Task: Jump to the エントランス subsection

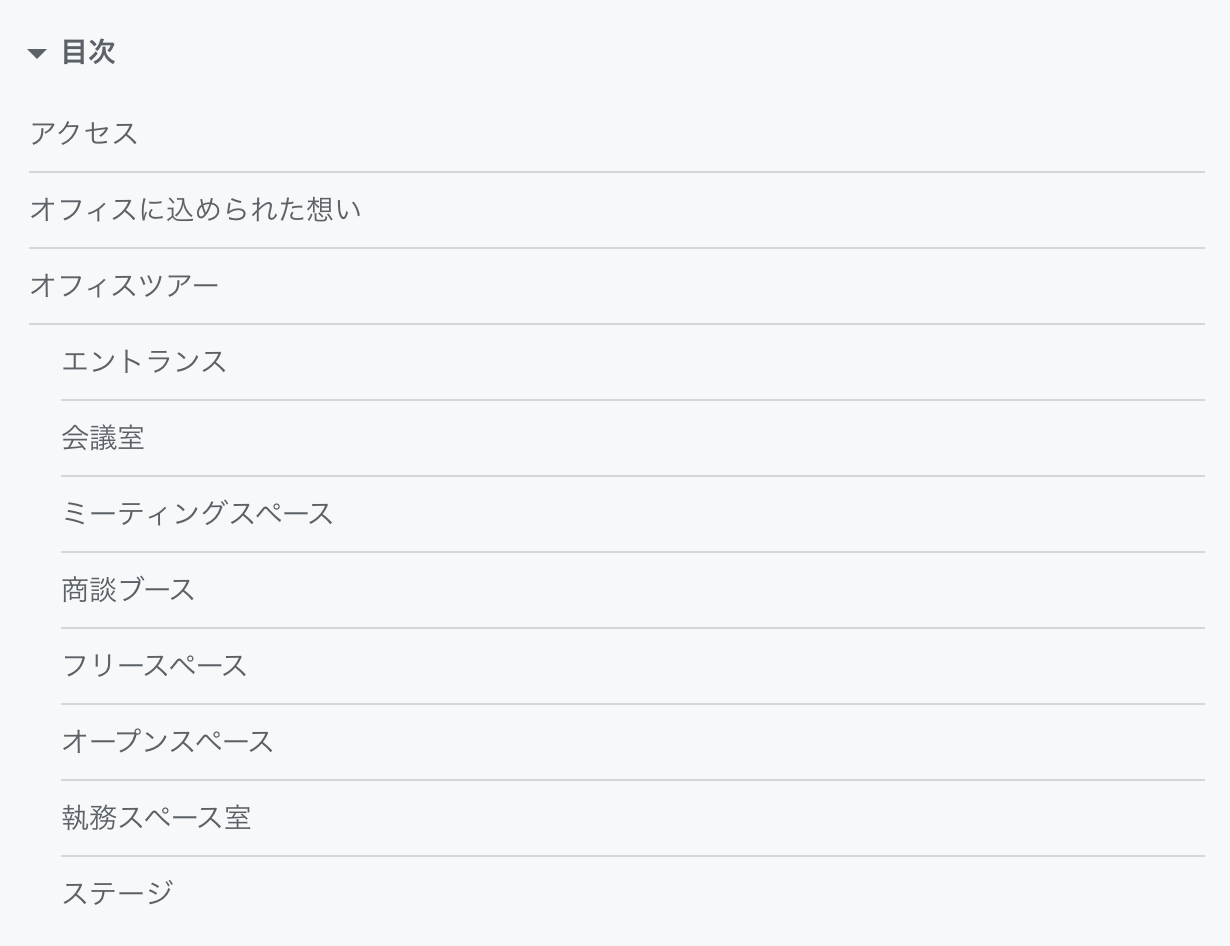Action: (x=144, y=361)
